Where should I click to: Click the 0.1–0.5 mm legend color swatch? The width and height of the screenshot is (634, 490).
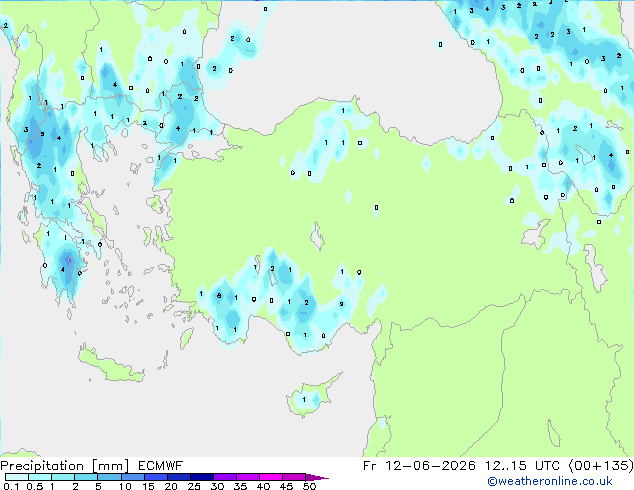[x=17, y=477]
